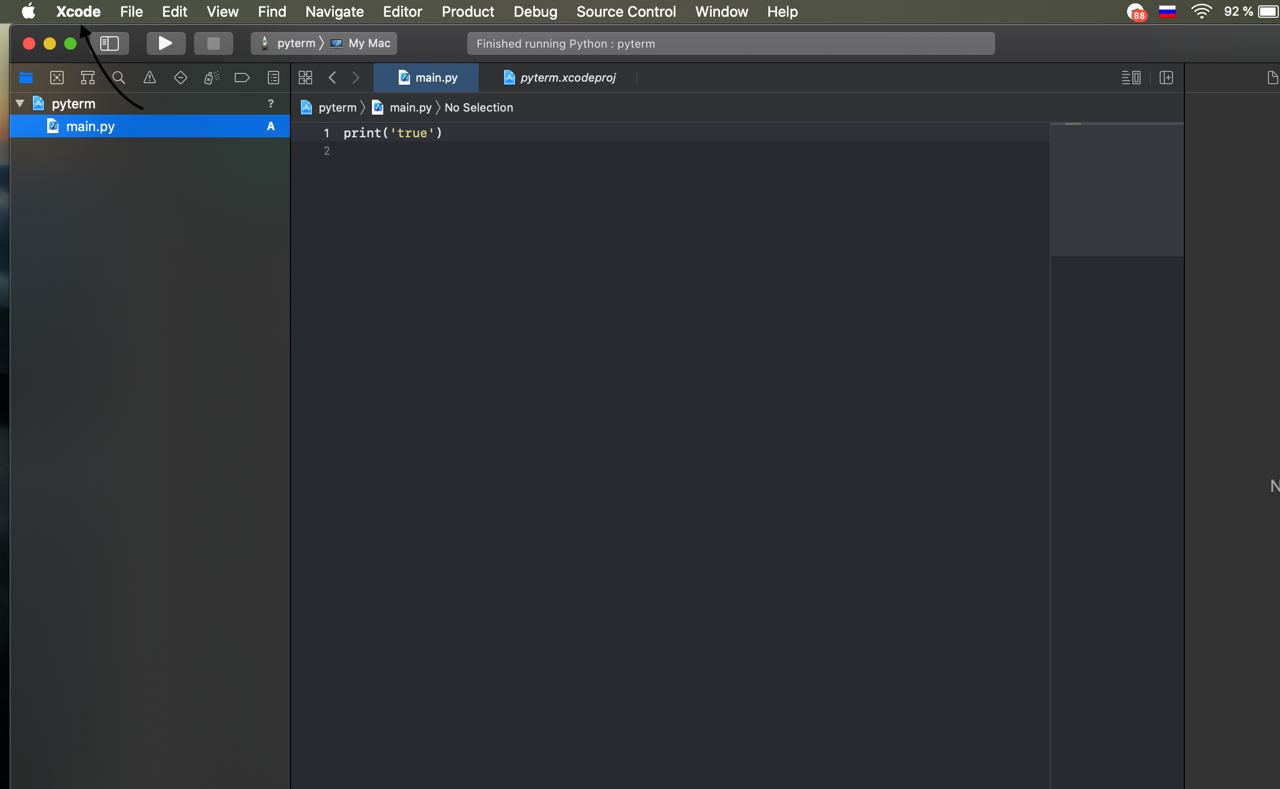
Task: Open the Edit menu
Action: pos(175,11)
